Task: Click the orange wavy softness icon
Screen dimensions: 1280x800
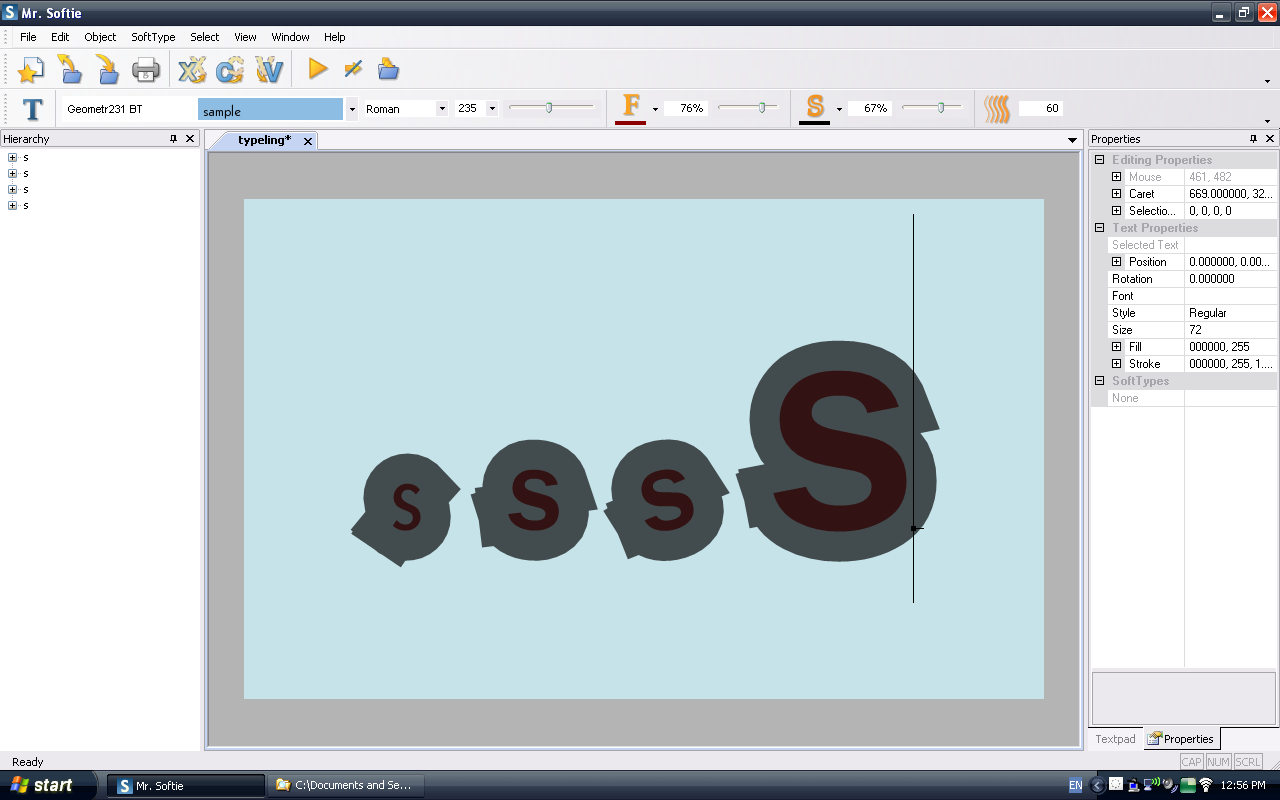Action: click(997, 109)
